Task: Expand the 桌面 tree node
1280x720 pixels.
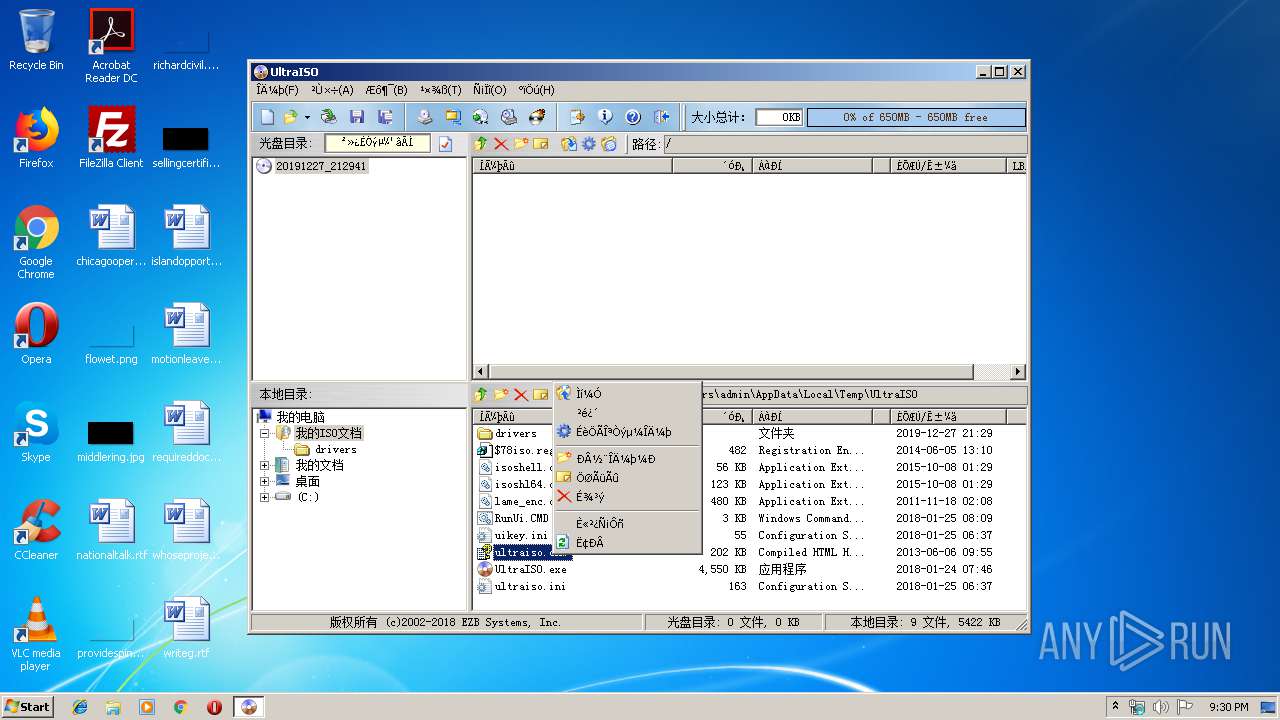Action: click(x=265, y=481)
